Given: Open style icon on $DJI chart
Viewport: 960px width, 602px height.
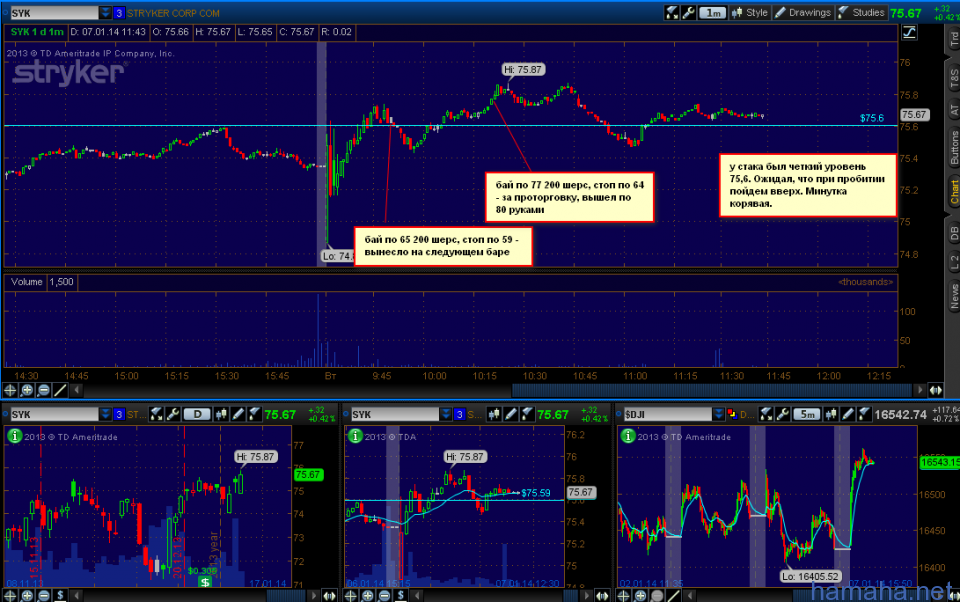Looking at the screenshot, I should (x=831, y=415).
